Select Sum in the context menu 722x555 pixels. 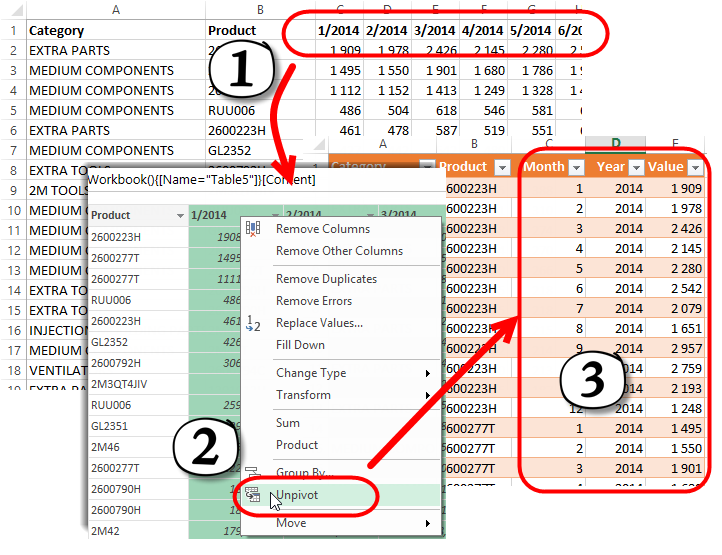pos(288,423)
